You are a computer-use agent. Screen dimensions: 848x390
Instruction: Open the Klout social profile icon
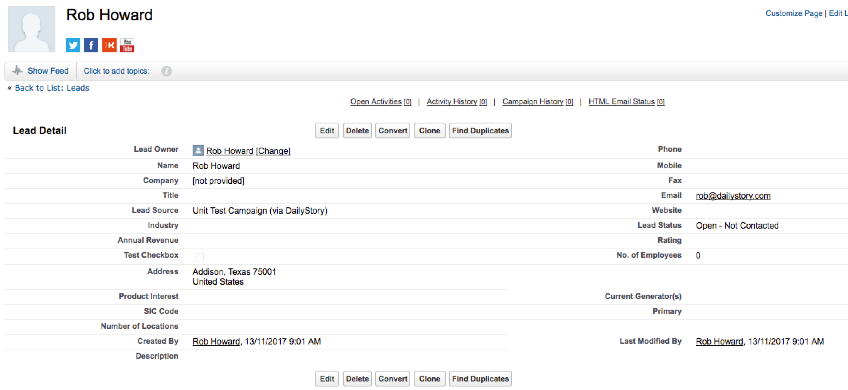coord(109,45)
